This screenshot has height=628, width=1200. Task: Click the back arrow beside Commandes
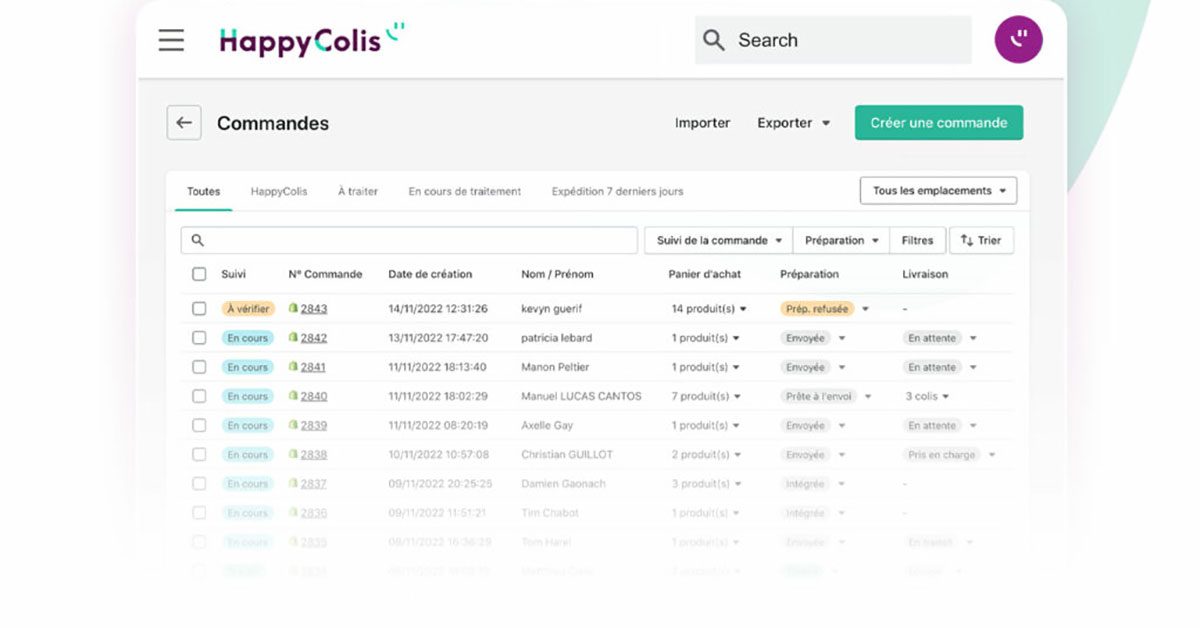[184, 123]
